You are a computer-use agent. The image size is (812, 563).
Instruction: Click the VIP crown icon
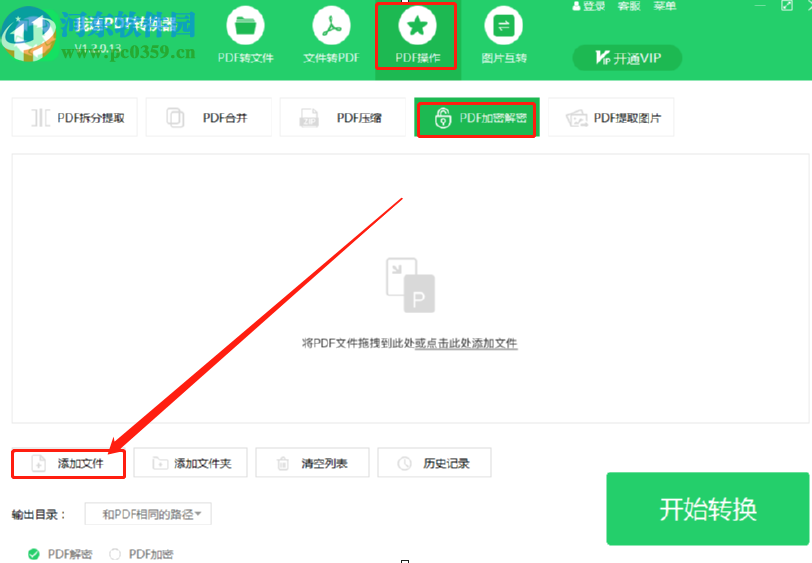click(x=603, y=57)
